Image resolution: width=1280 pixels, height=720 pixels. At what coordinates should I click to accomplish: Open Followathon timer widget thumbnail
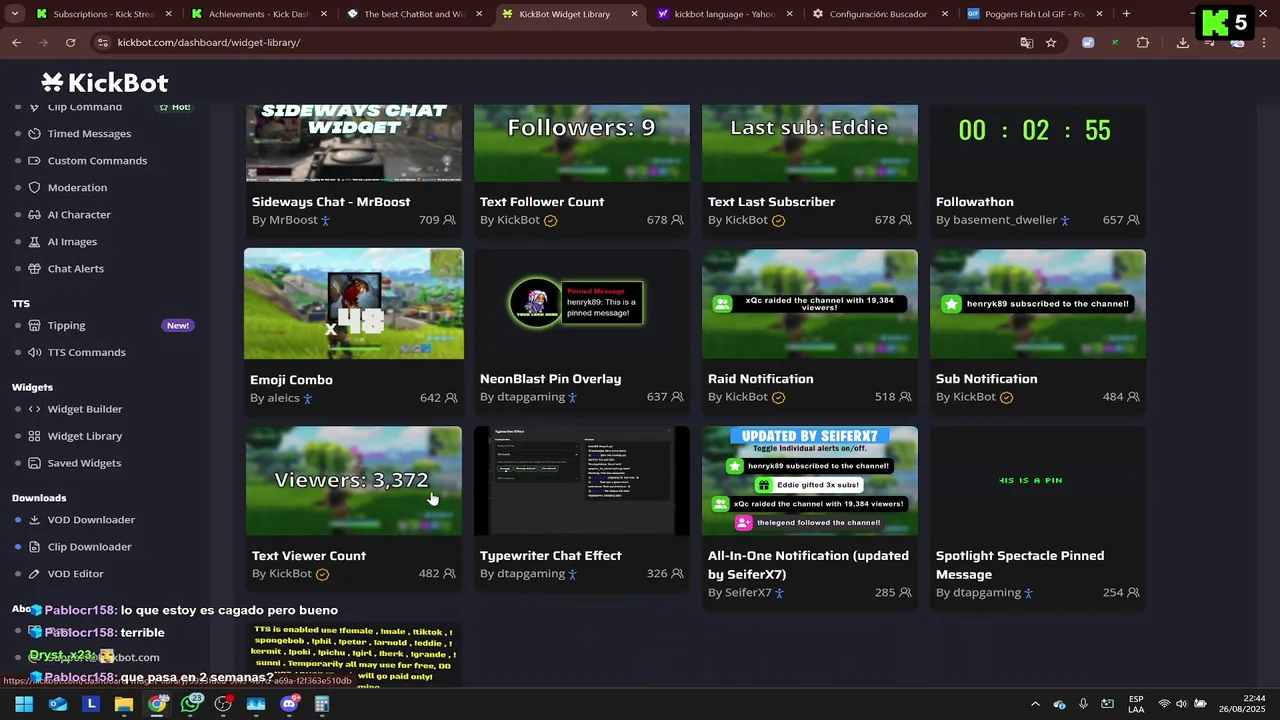click(x=1038, y=143)
